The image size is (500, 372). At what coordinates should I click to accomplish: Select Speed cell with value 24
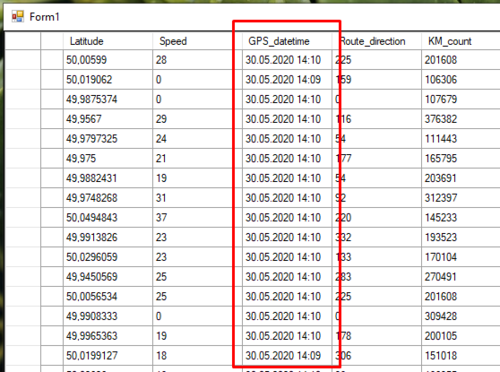point(198,139)
